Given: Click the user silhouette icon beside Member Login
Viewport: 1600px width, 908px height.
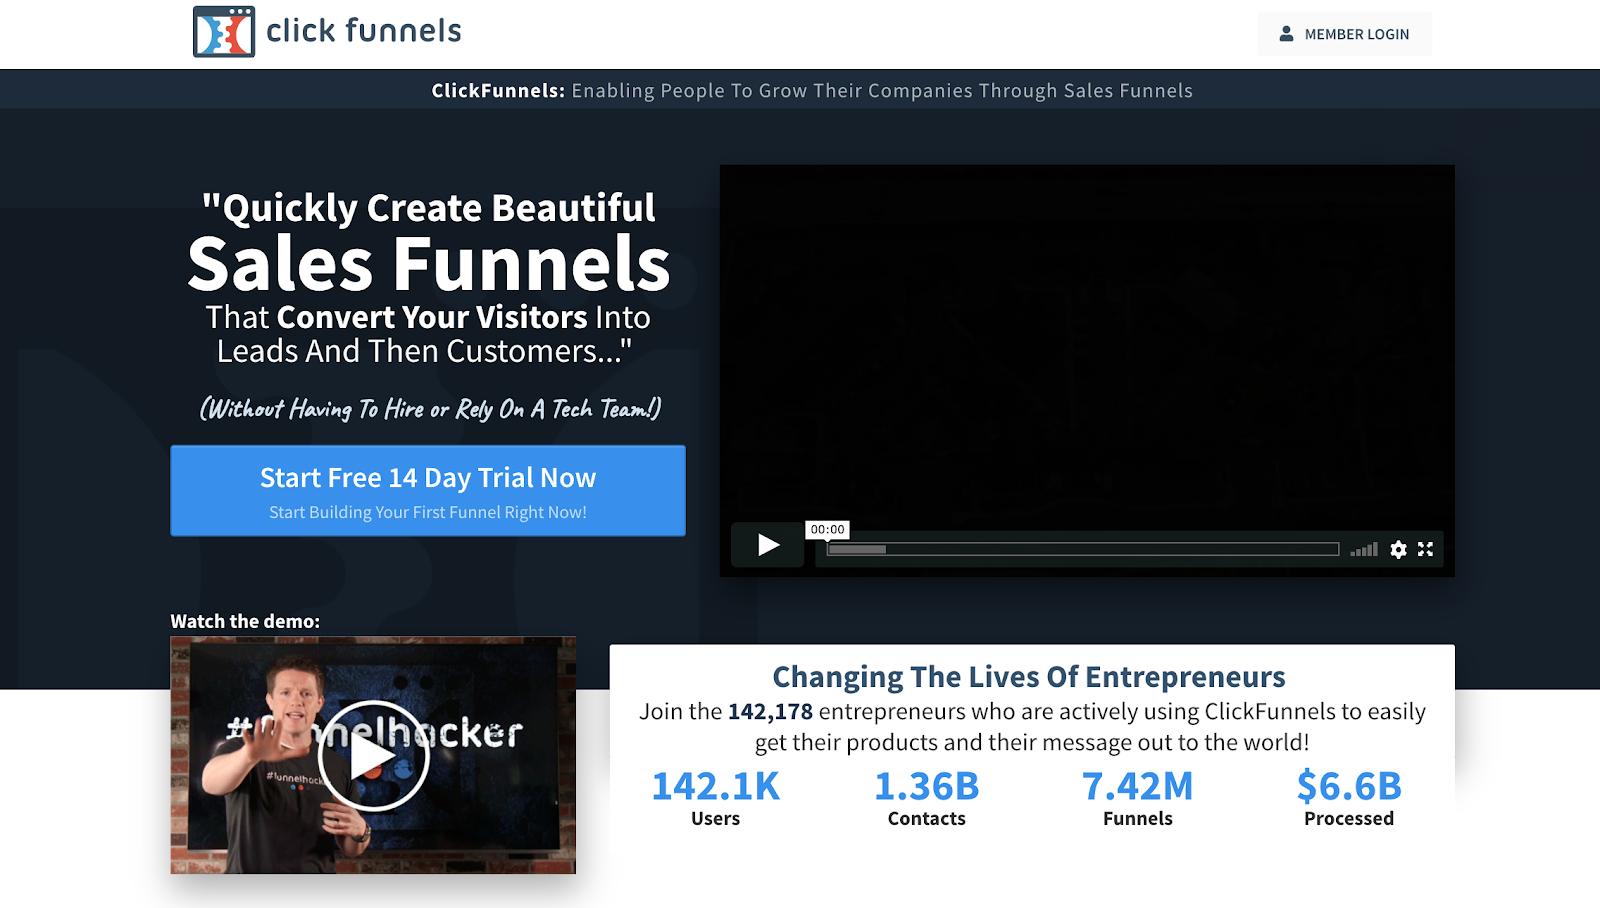Looking at the screenshot, I should pos(1286,34).
